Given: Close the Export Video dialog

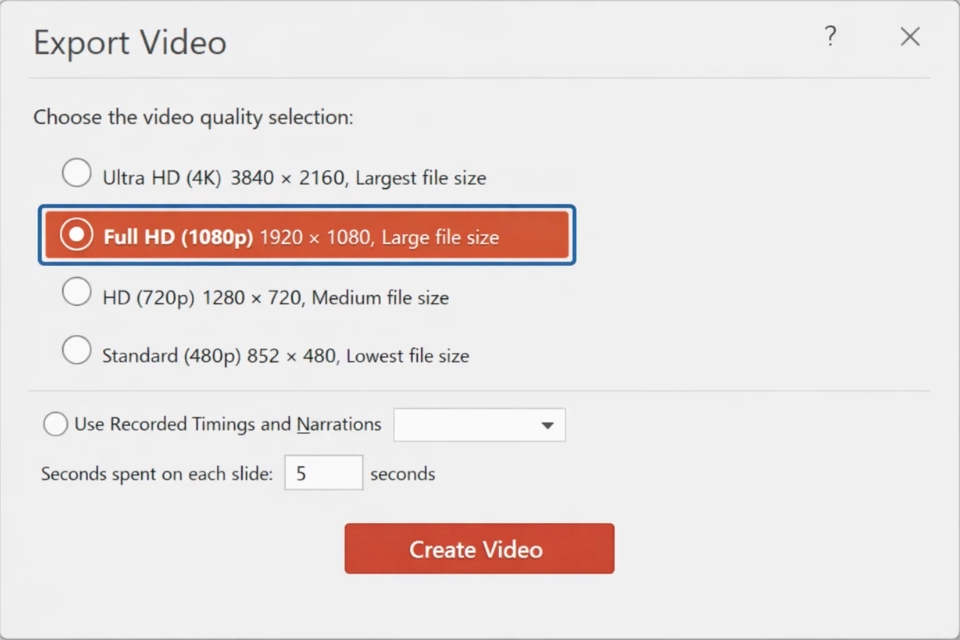Looking at the screenshot, I should coord(910,37).
